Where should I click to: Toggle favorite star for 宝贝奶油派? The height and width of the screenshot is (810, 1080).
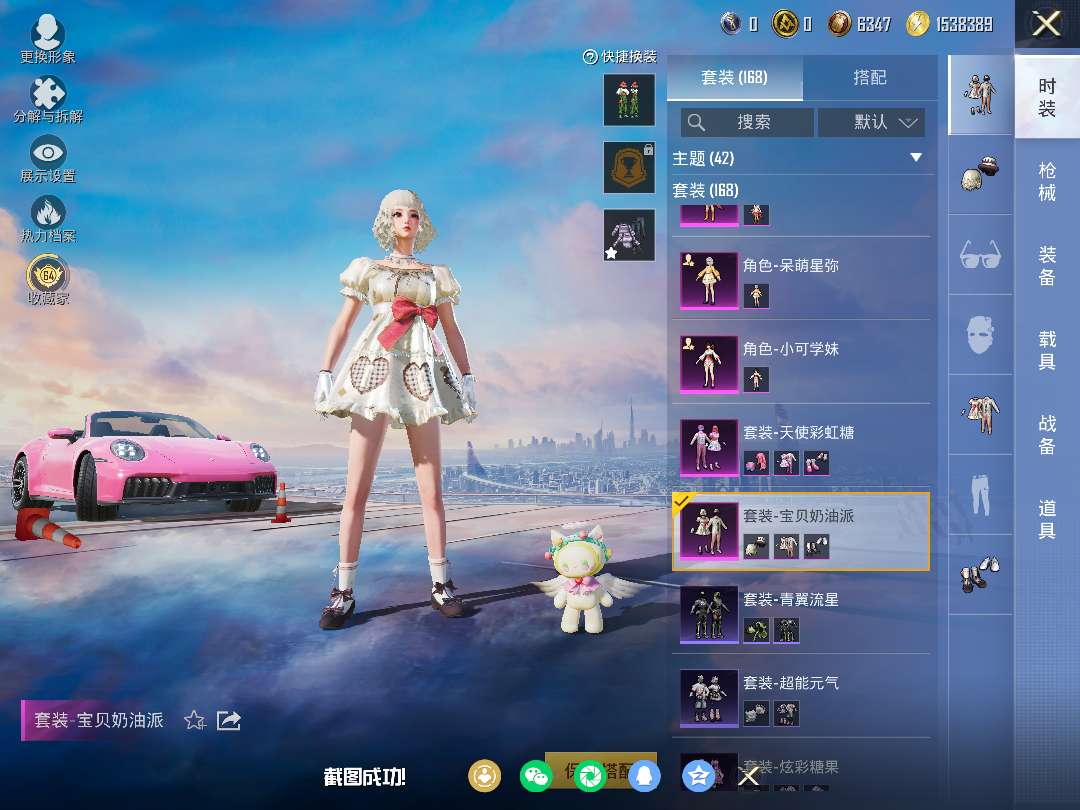point(195,720)
